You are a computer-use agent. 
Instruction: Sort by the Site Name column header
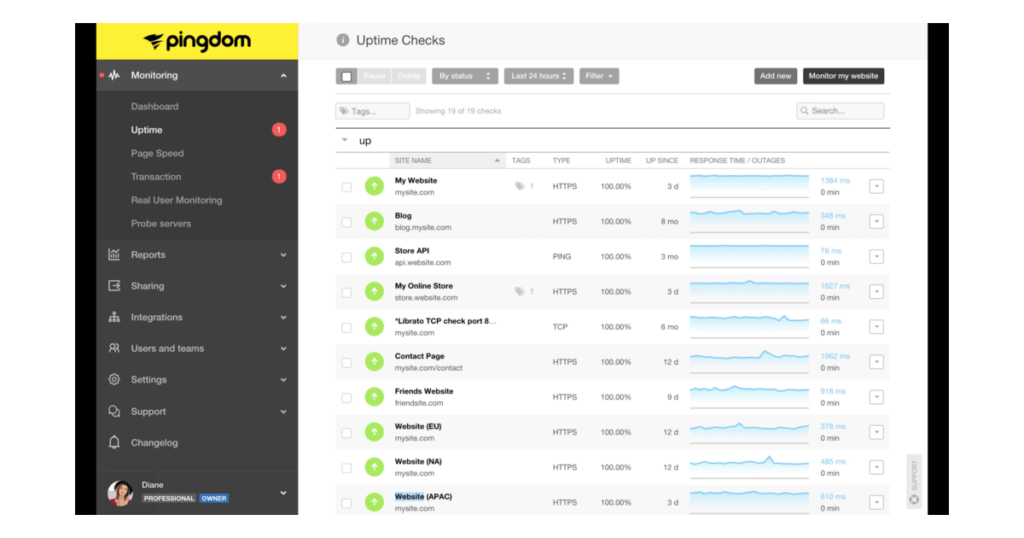pyautogui.click(x=447, y=161)
